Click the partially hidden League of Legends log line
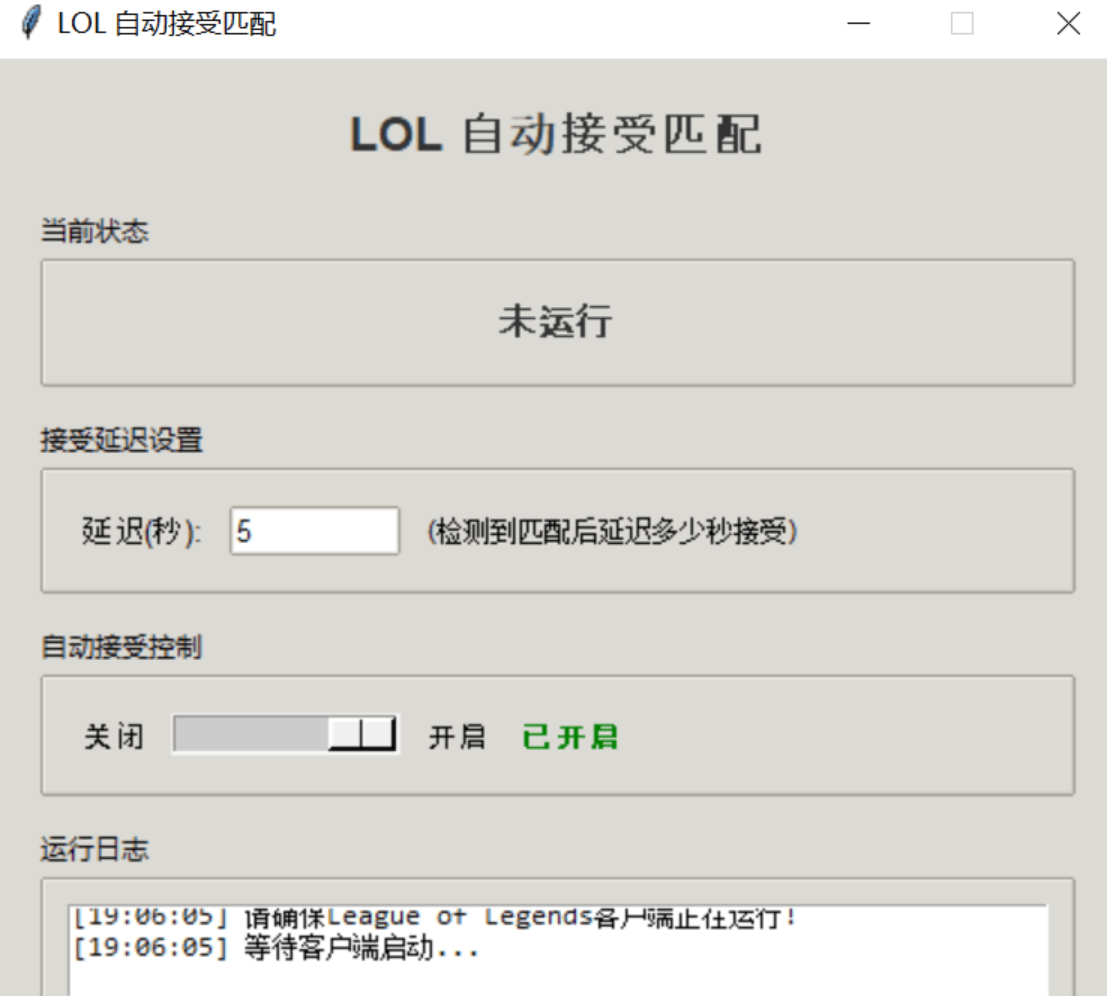Screen dimensions: 1107x996 click(x=435, y=918)
